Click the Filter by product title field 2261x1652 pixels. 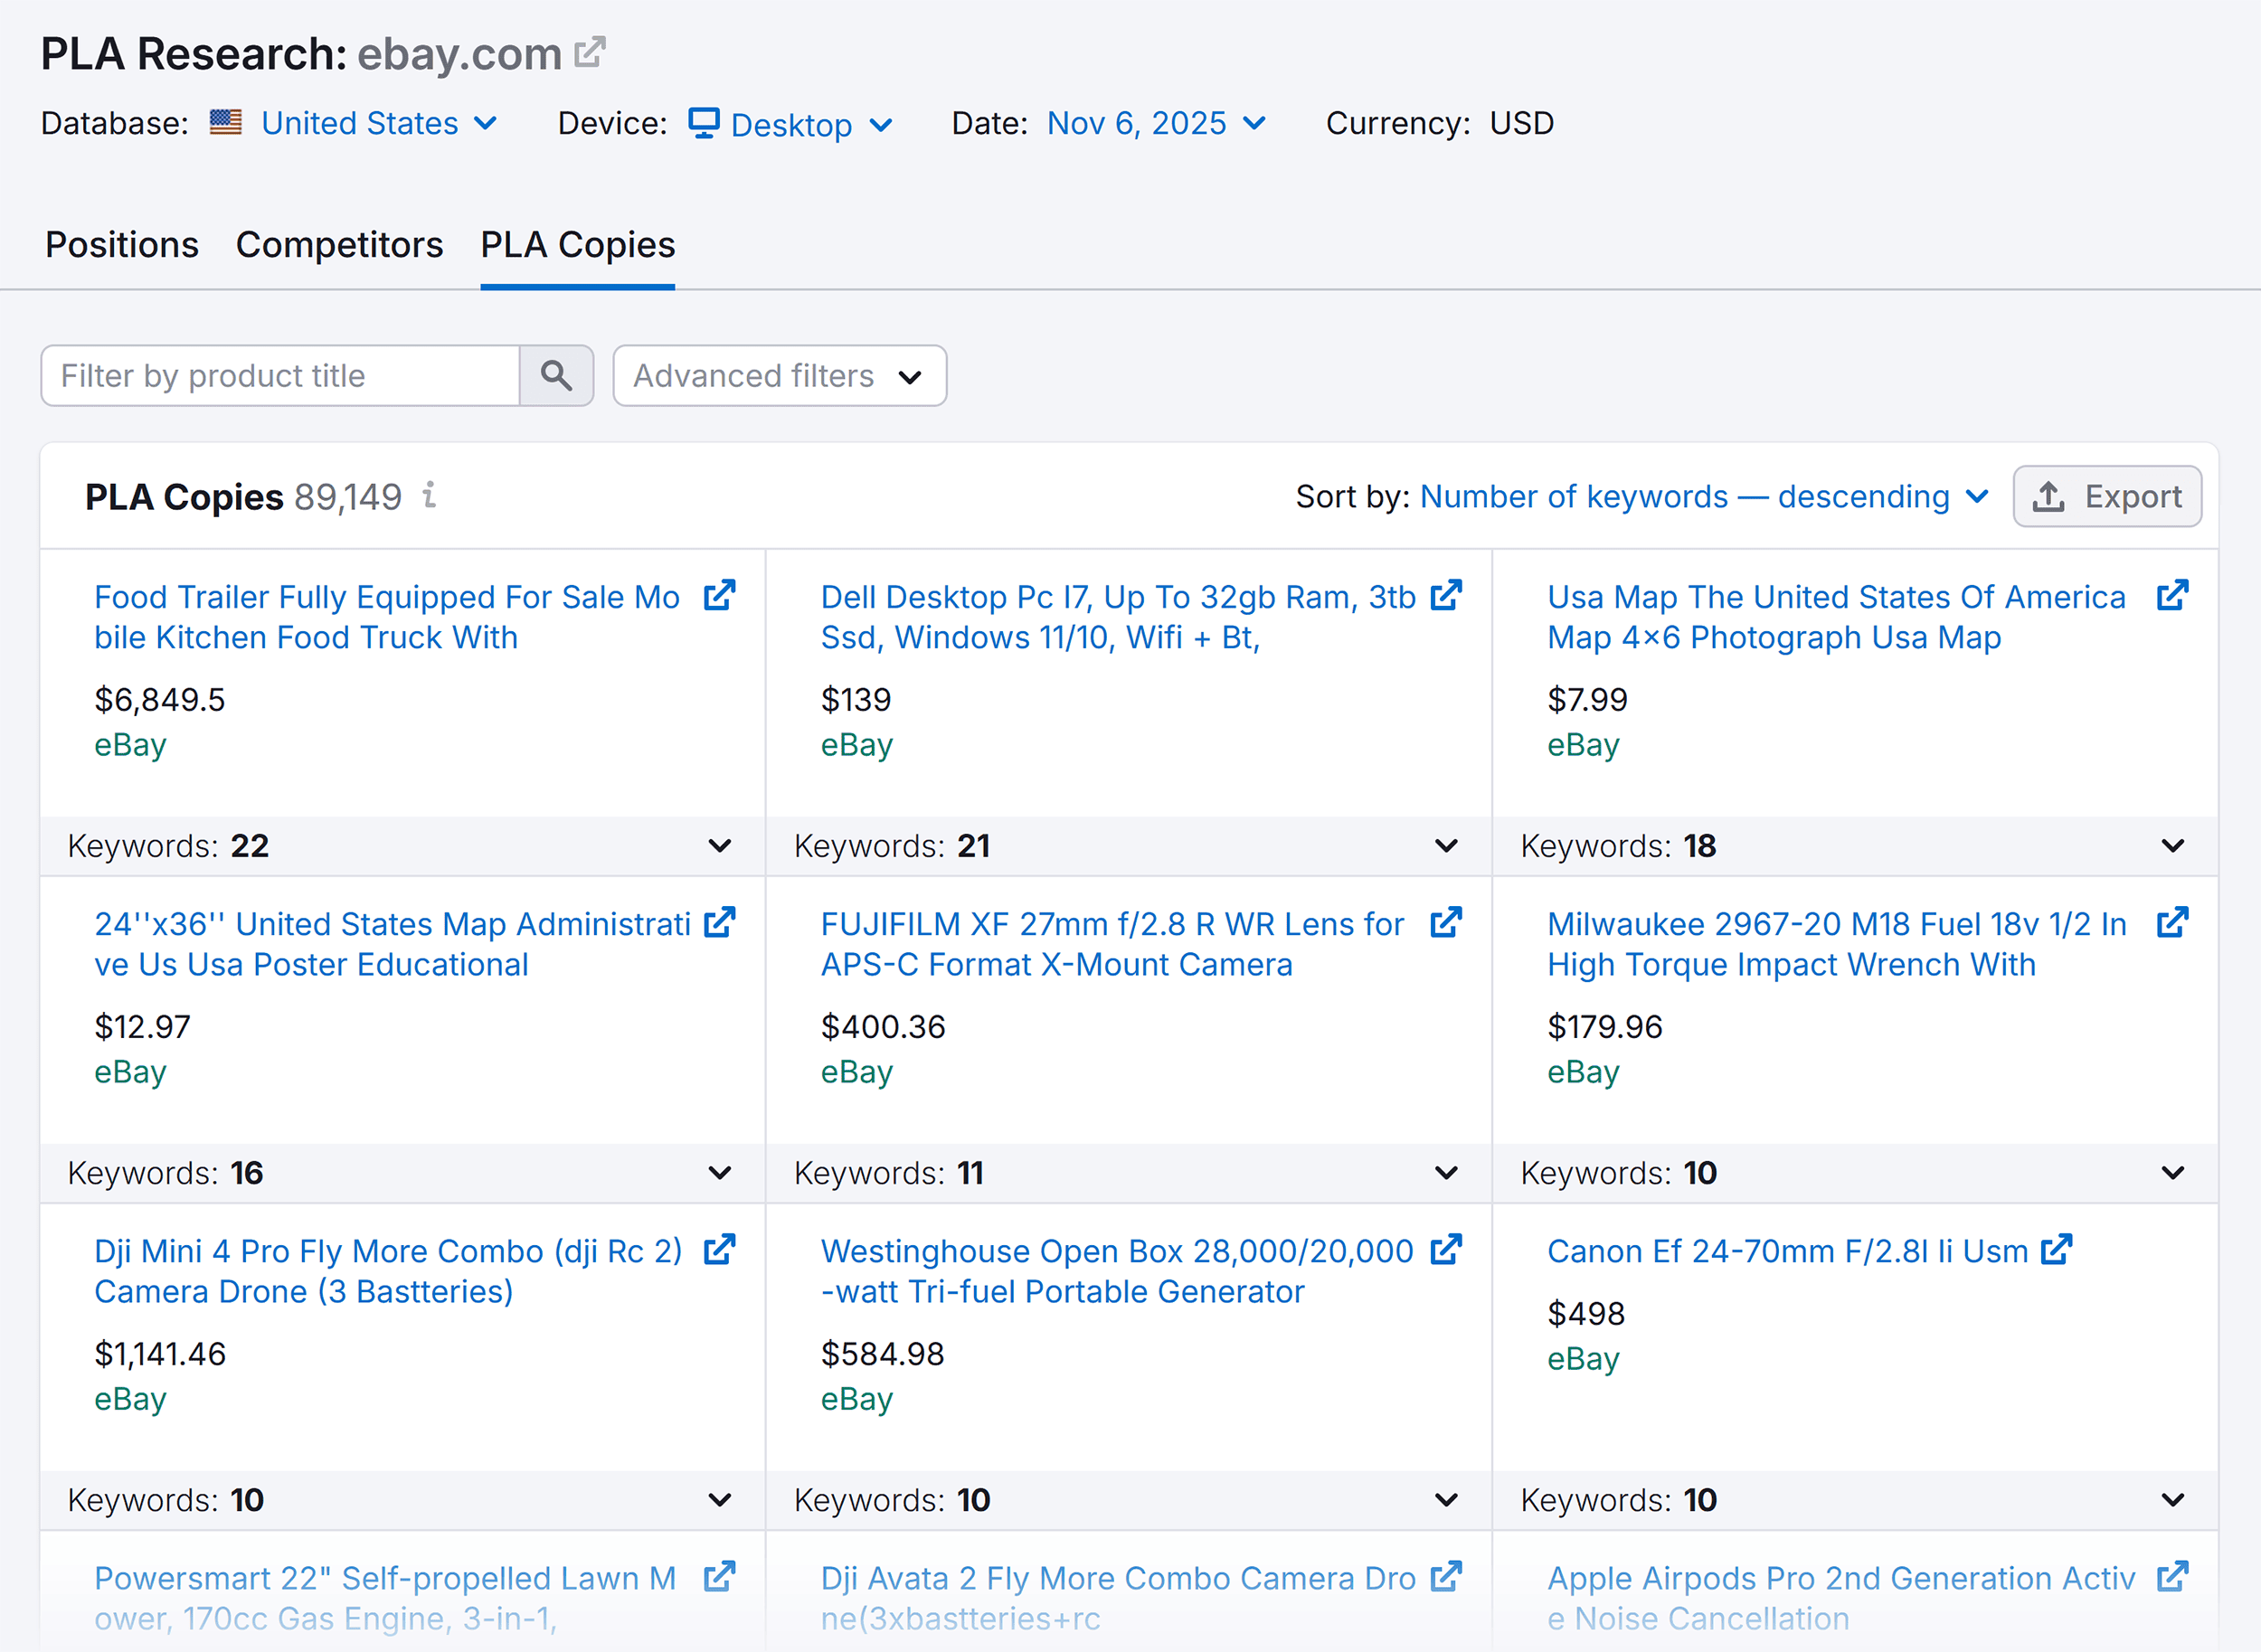click(x=280, y=376)
